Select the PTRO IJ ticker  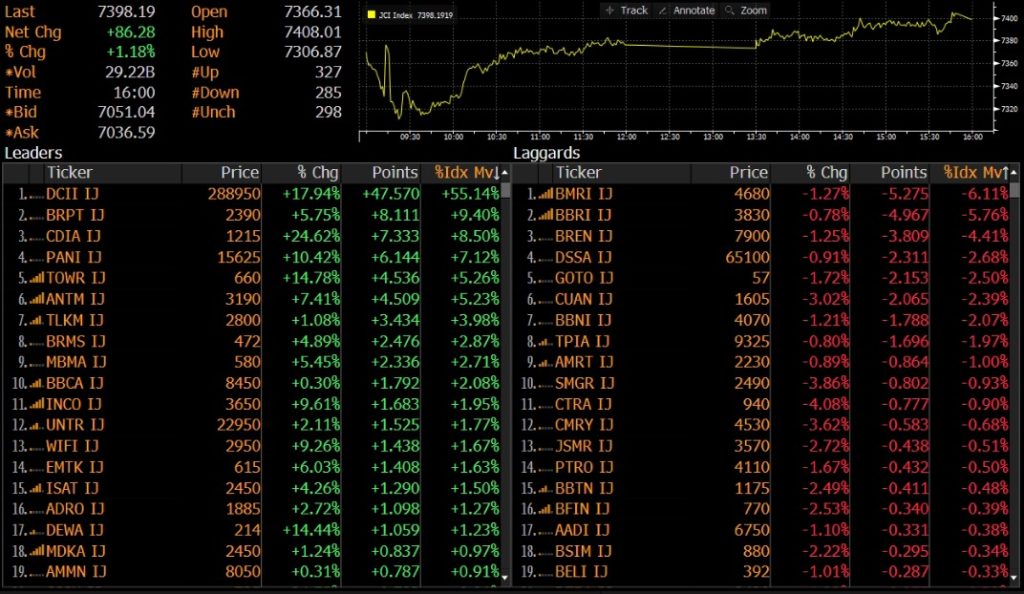coord(584,467)
